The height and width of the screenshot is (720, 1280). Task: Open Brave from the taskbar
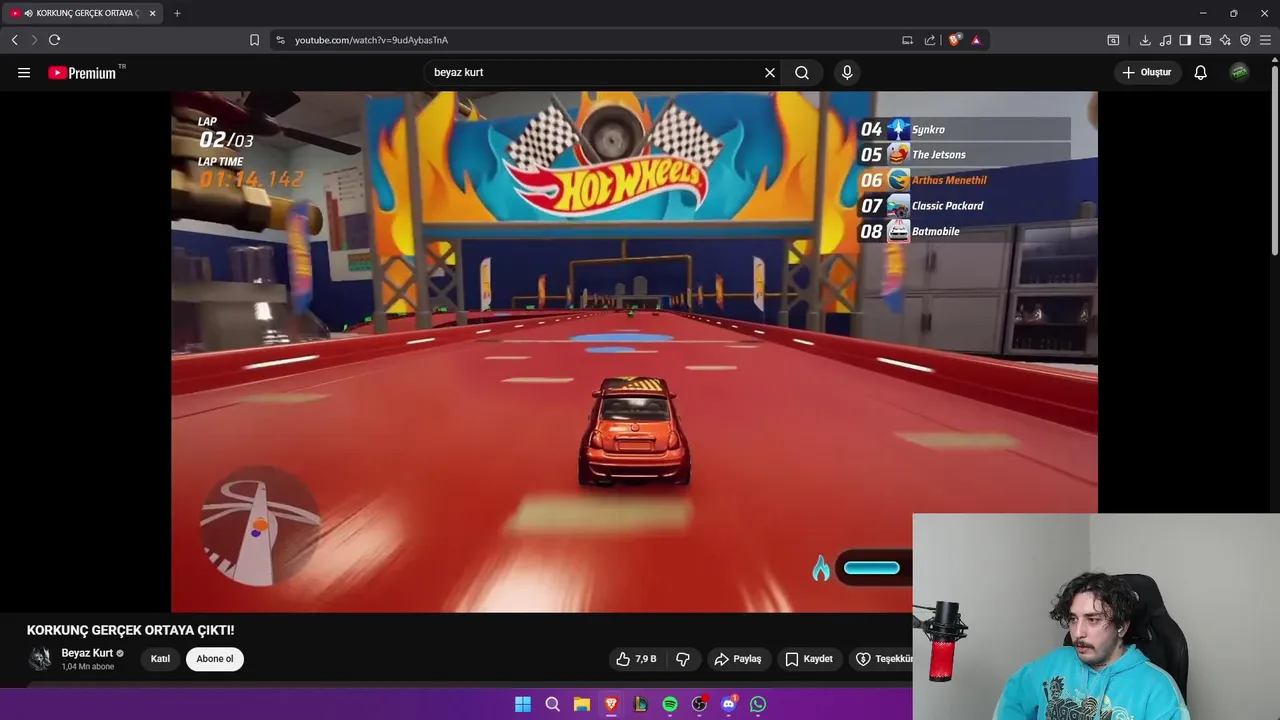click(x=611, y=704)
